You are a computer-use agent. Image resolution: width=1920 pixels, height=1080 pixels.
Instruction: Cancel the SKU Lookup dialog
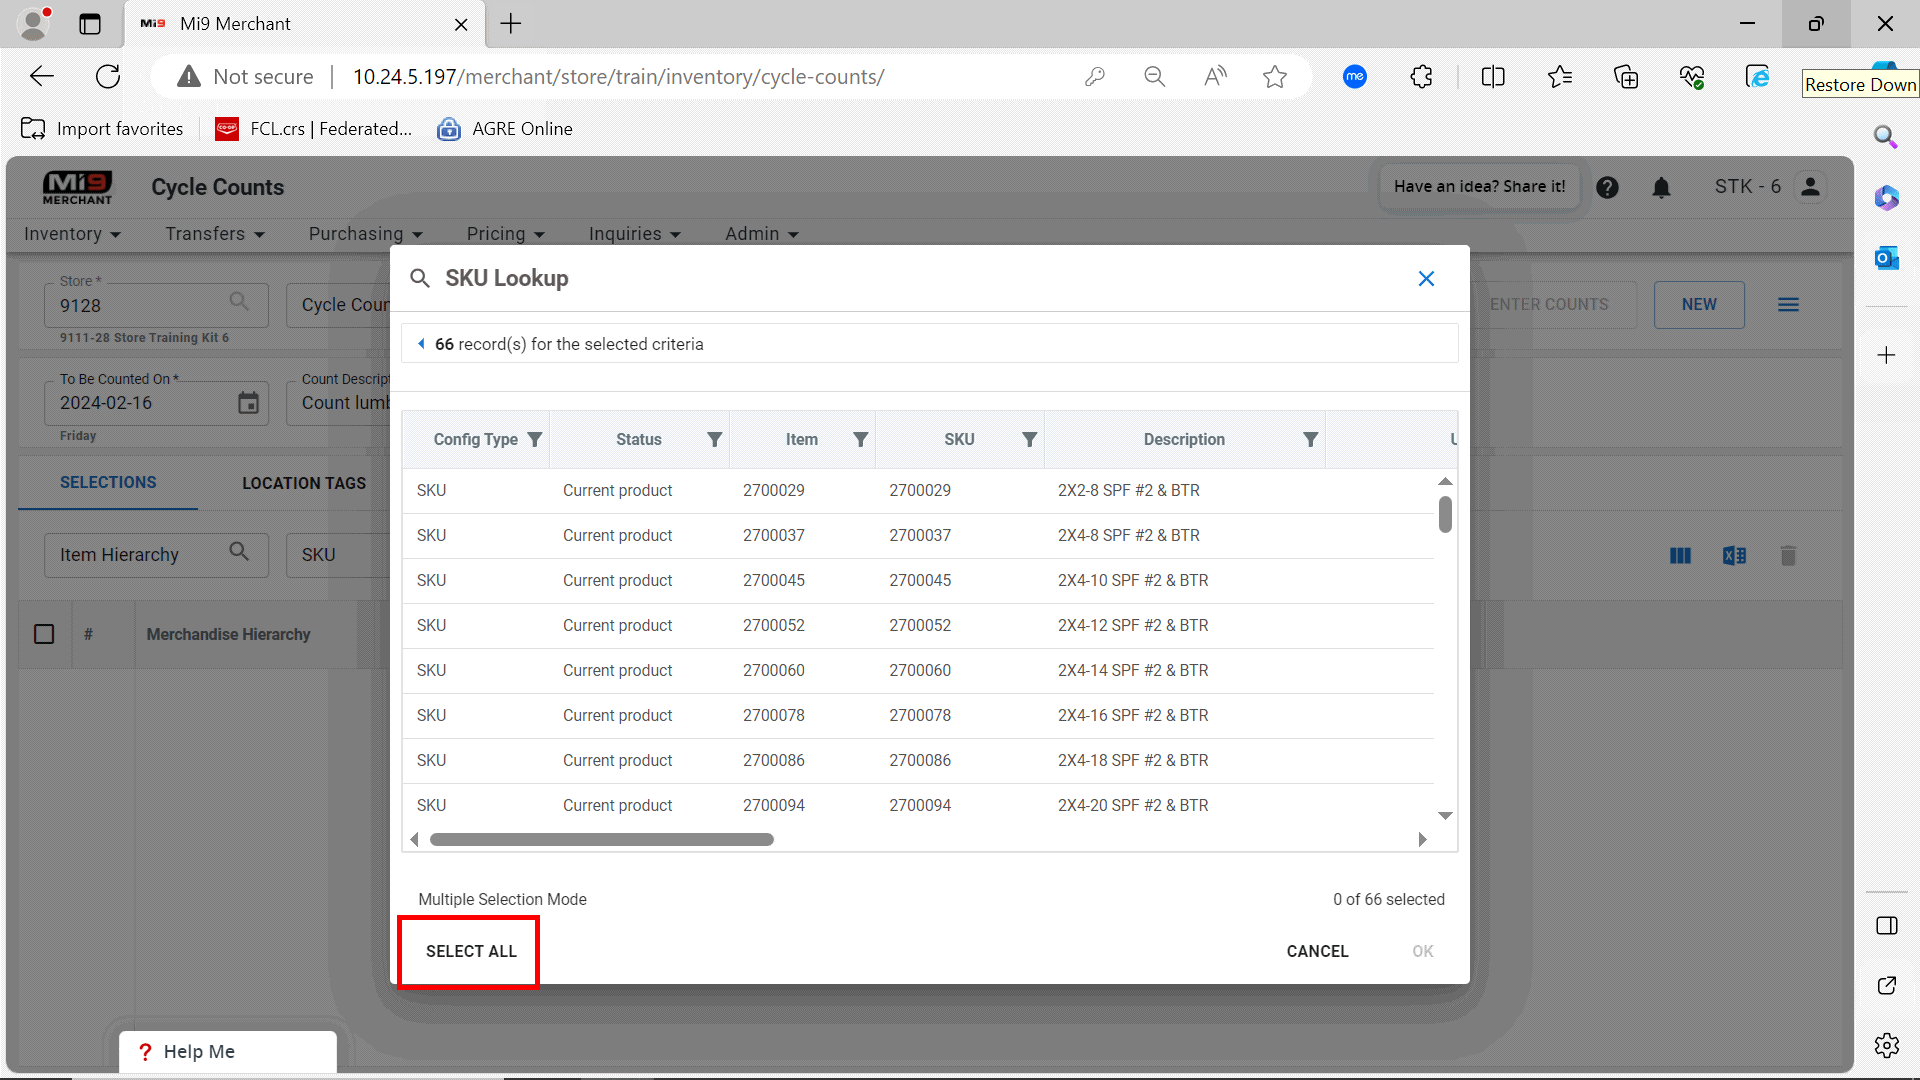pyautogui.click(x=1317, y=952)
